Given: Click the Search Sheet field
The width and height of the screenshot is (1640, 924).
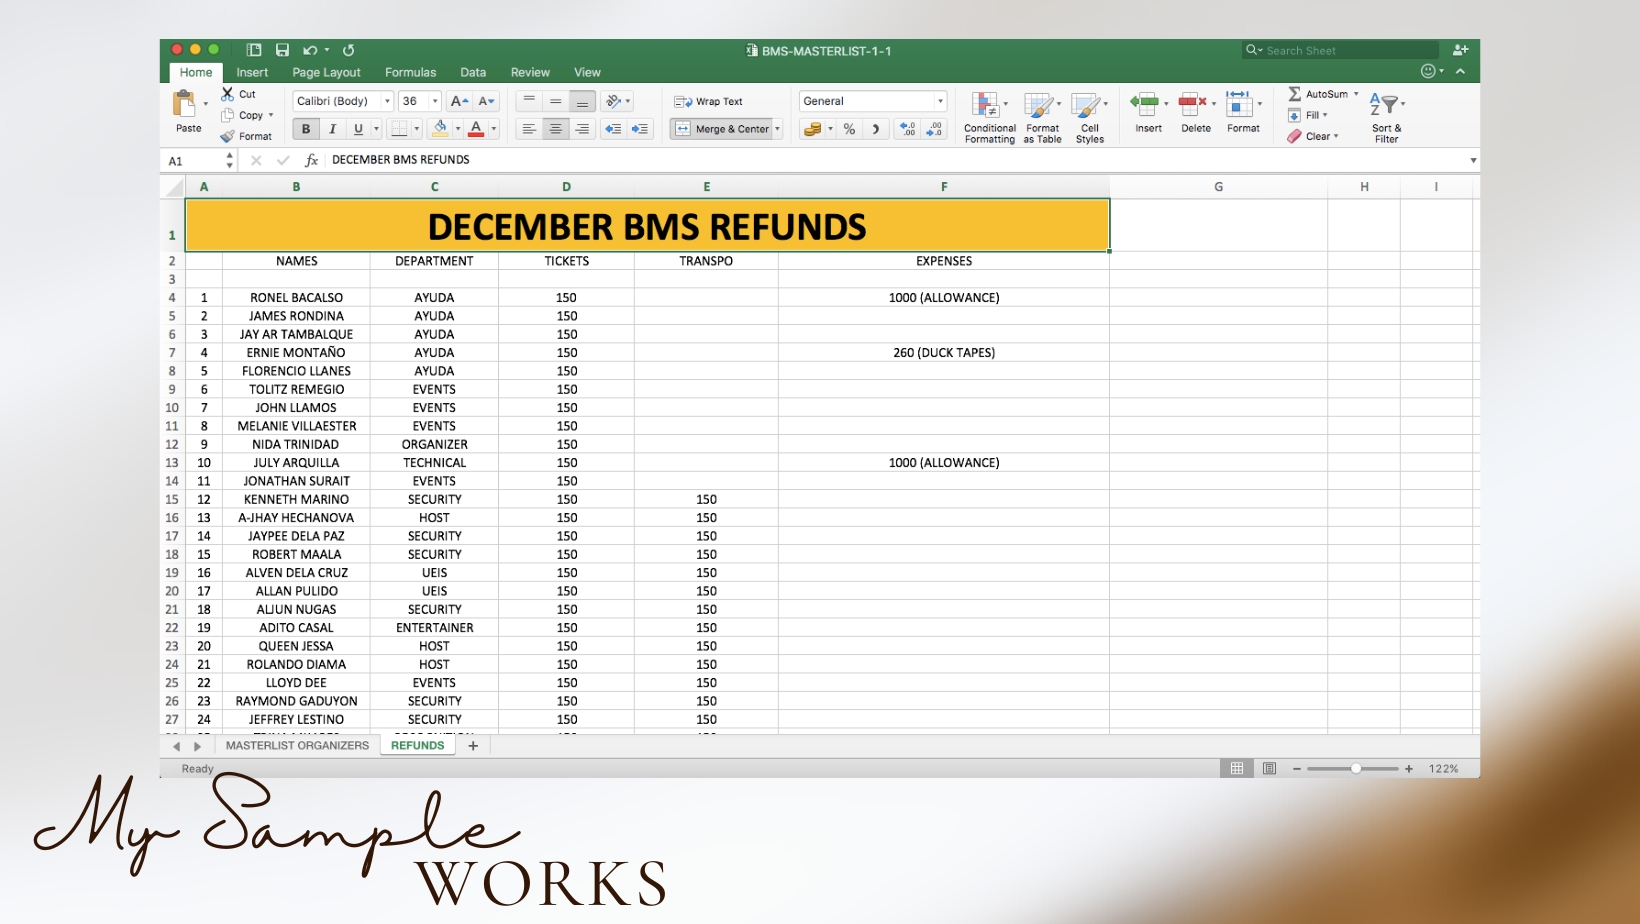Looking at the screenshot, I should click(x=1340, y=50).
